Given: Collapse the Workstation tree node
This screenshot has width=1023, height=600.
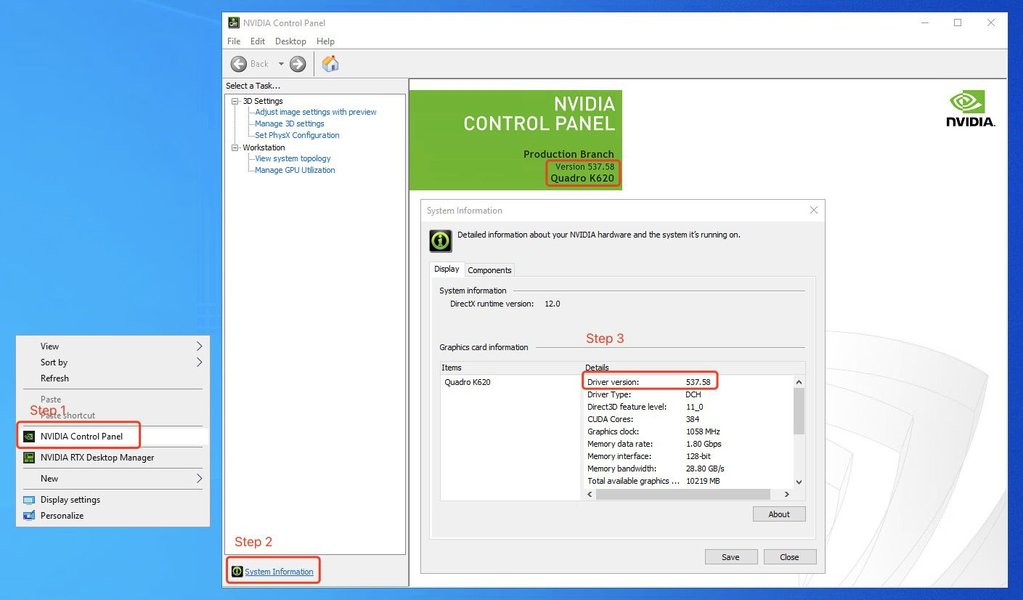Looking at the screenshot, I should tap(236, 147).
